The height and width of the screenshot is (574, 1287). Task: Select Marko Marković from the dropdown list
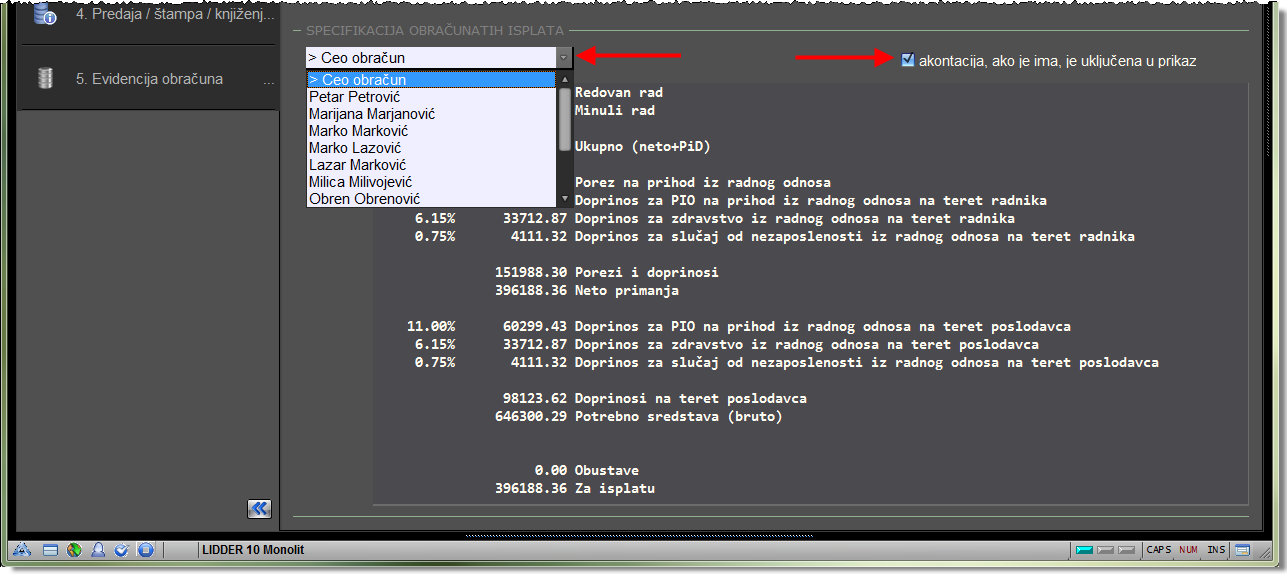(430, 131)
